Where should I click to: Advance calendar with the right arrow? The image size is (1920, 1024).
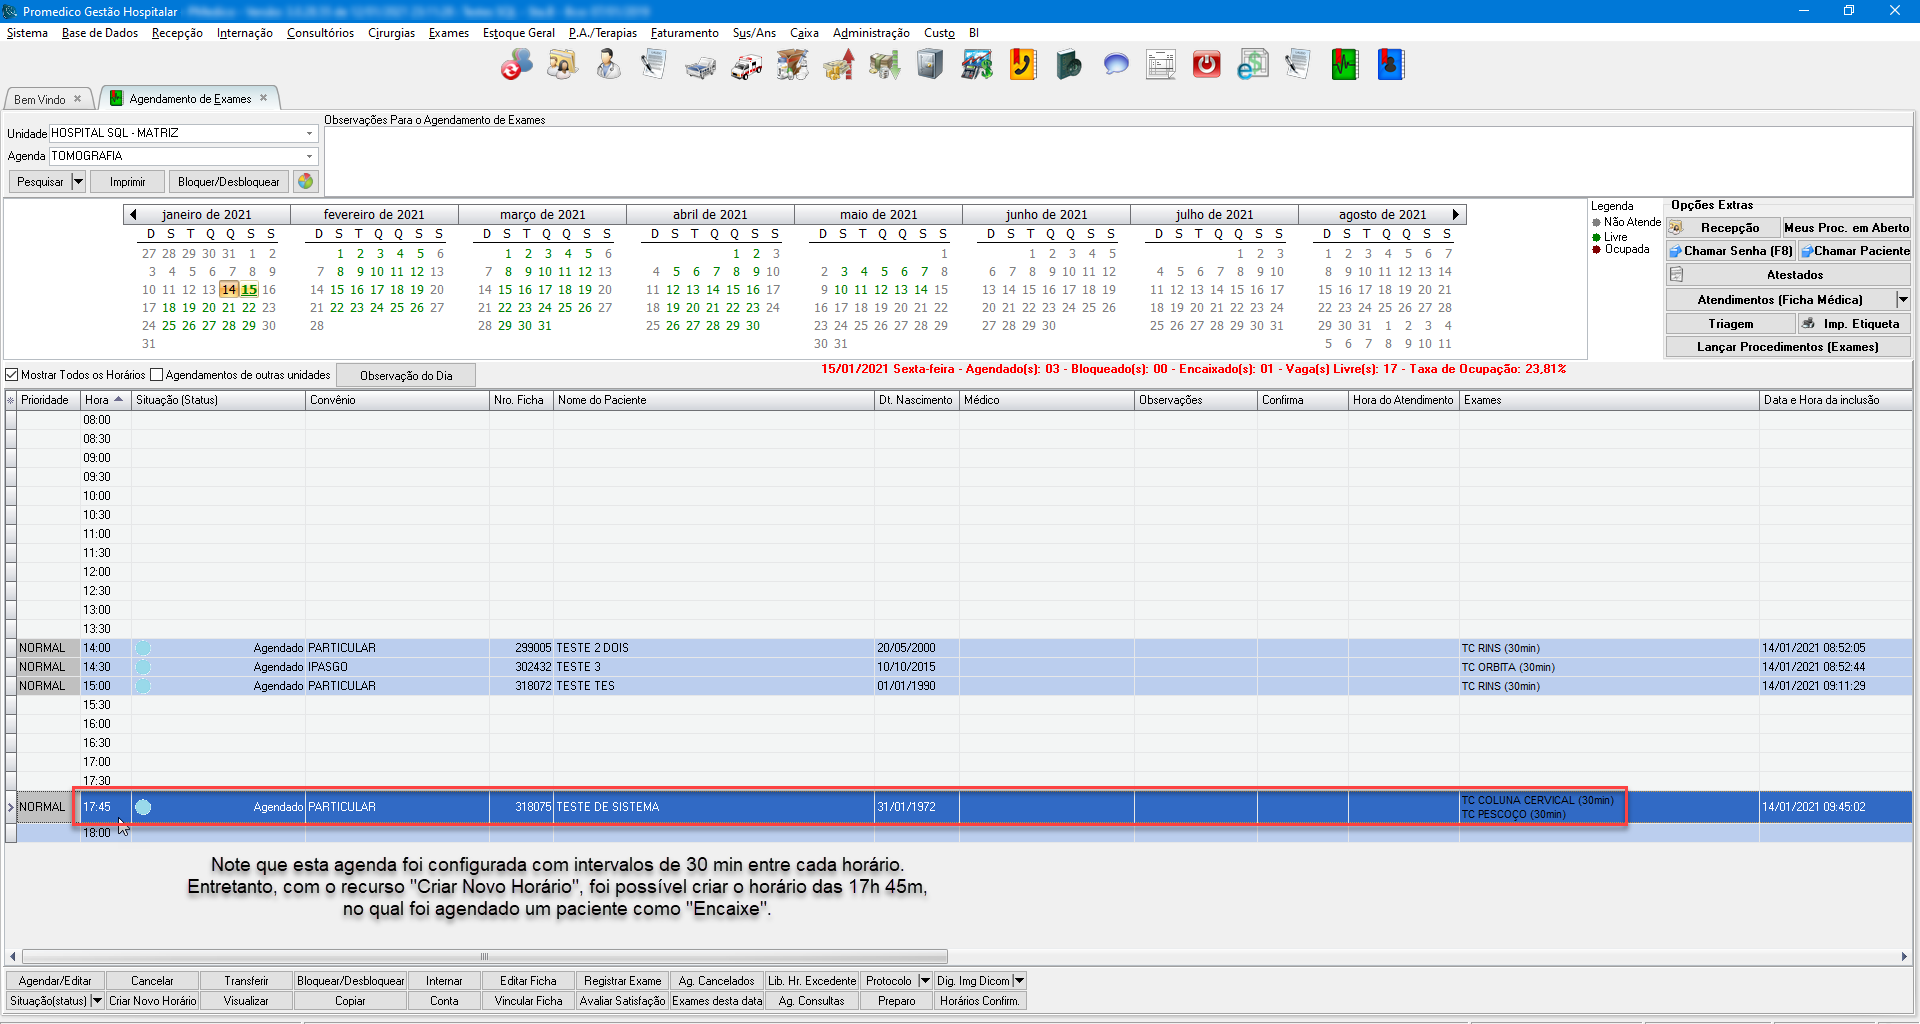pyautogui.click(x=1456, y=214)
